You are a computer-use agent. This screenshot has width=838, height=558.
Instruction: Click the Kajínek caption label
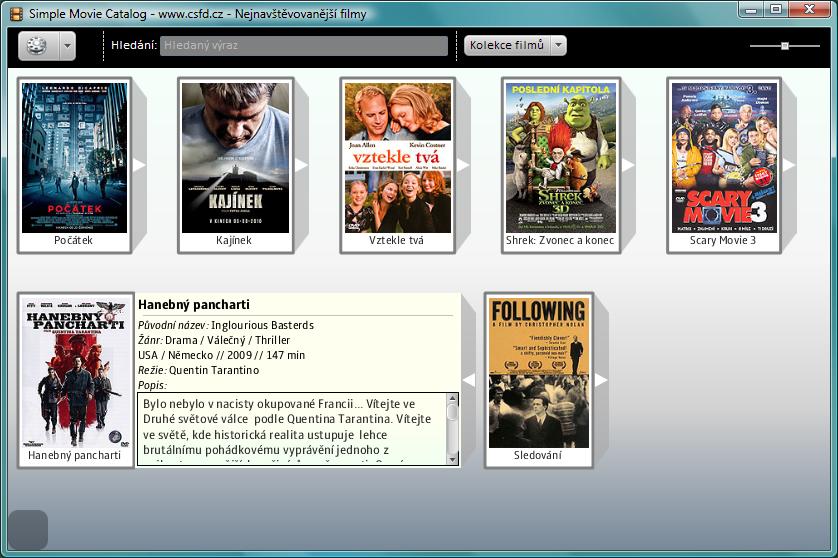(234, 241)
